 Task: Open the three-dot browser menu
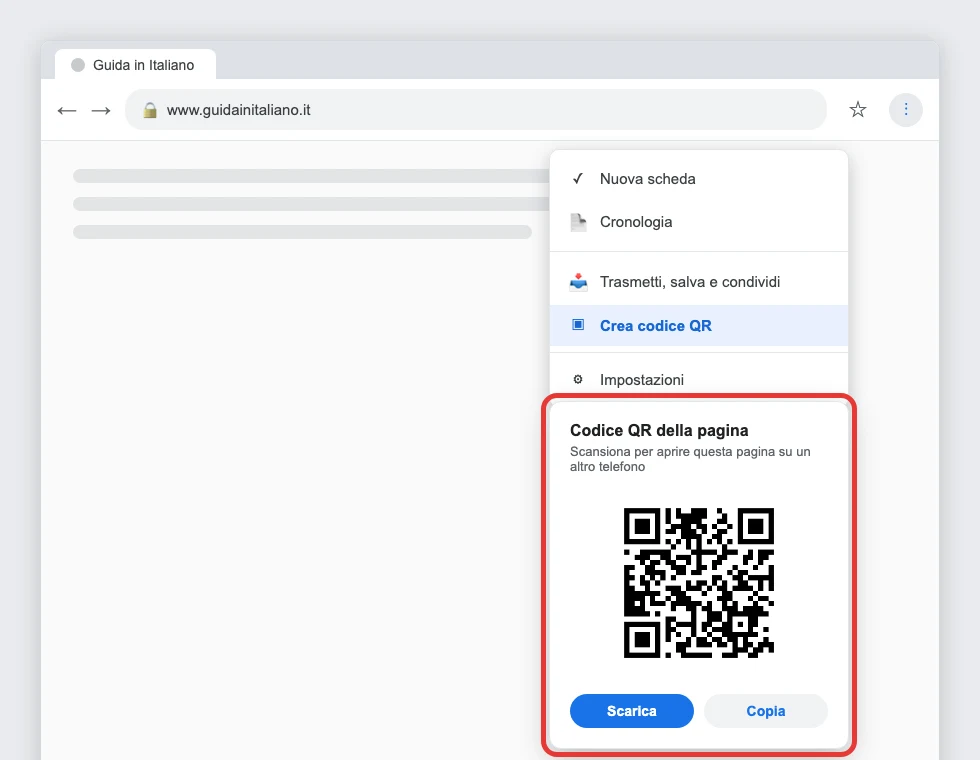click(906, 110)
